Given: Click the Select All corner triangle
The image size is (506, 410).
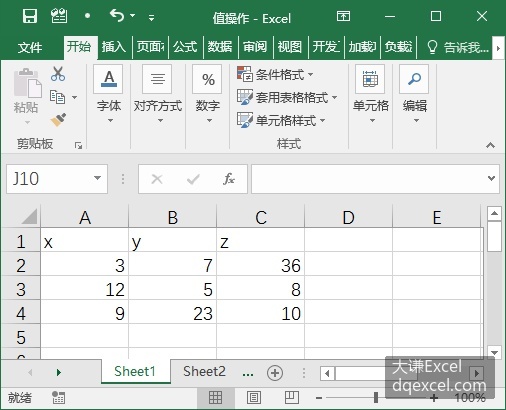Looking at the screenshot, I should coord(29,216).
